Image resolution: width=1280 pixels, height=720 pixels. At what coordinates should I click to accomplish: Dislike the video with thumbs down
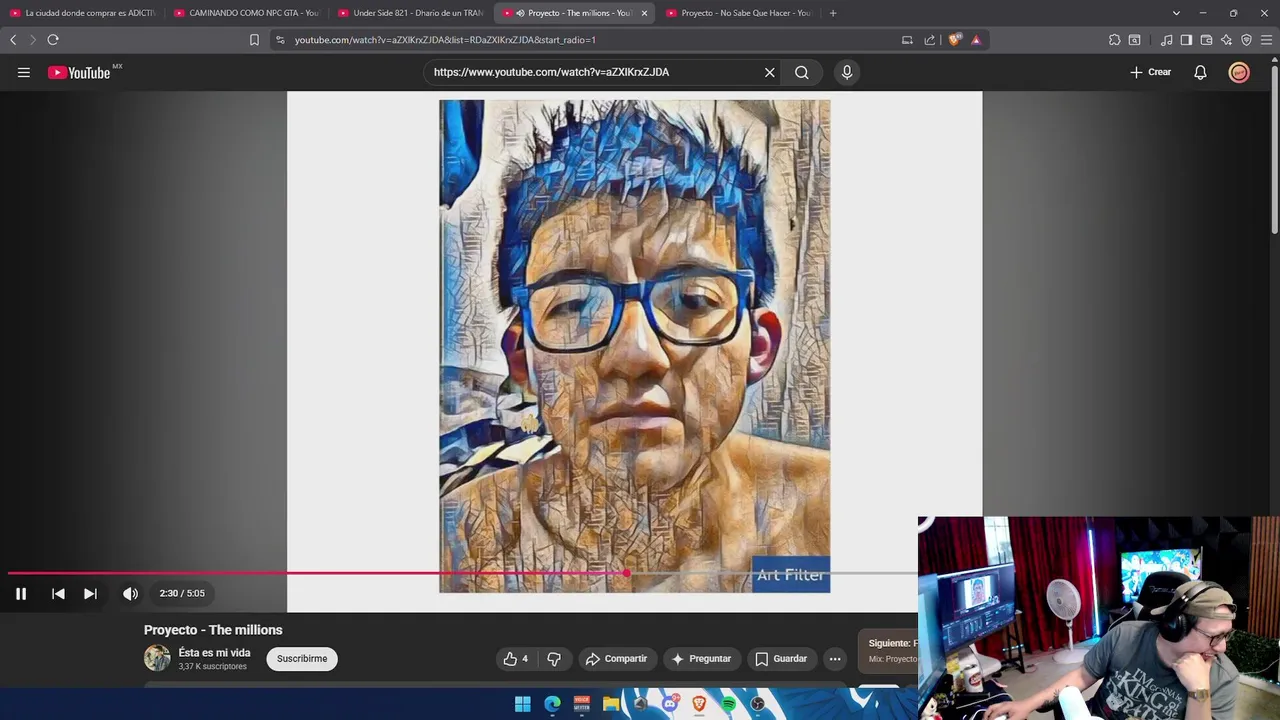pyautogui.click(x=554, y=658)
